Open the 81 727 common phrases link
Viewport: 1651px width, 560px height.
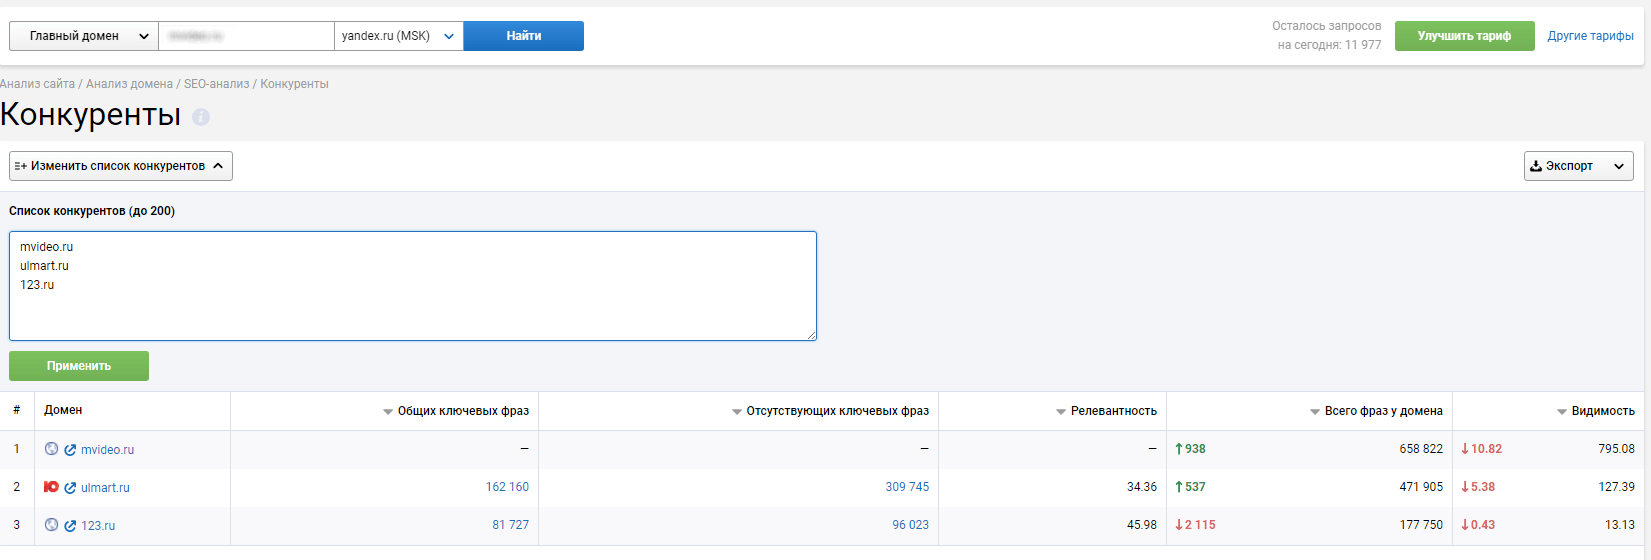510,525
